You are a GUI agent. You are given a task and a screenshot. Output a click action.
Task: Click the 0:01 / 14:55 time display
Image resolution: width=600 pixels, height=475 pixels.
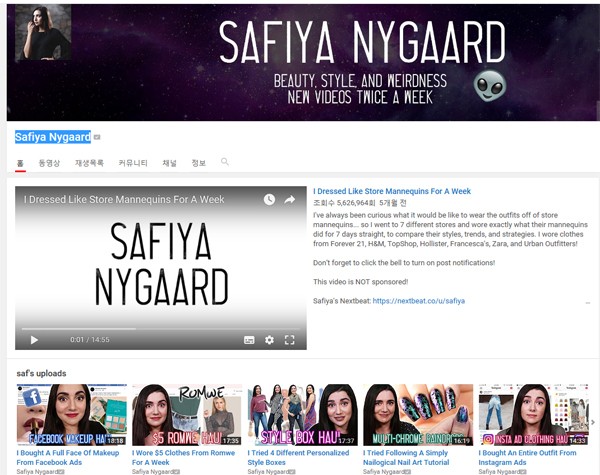90,340
